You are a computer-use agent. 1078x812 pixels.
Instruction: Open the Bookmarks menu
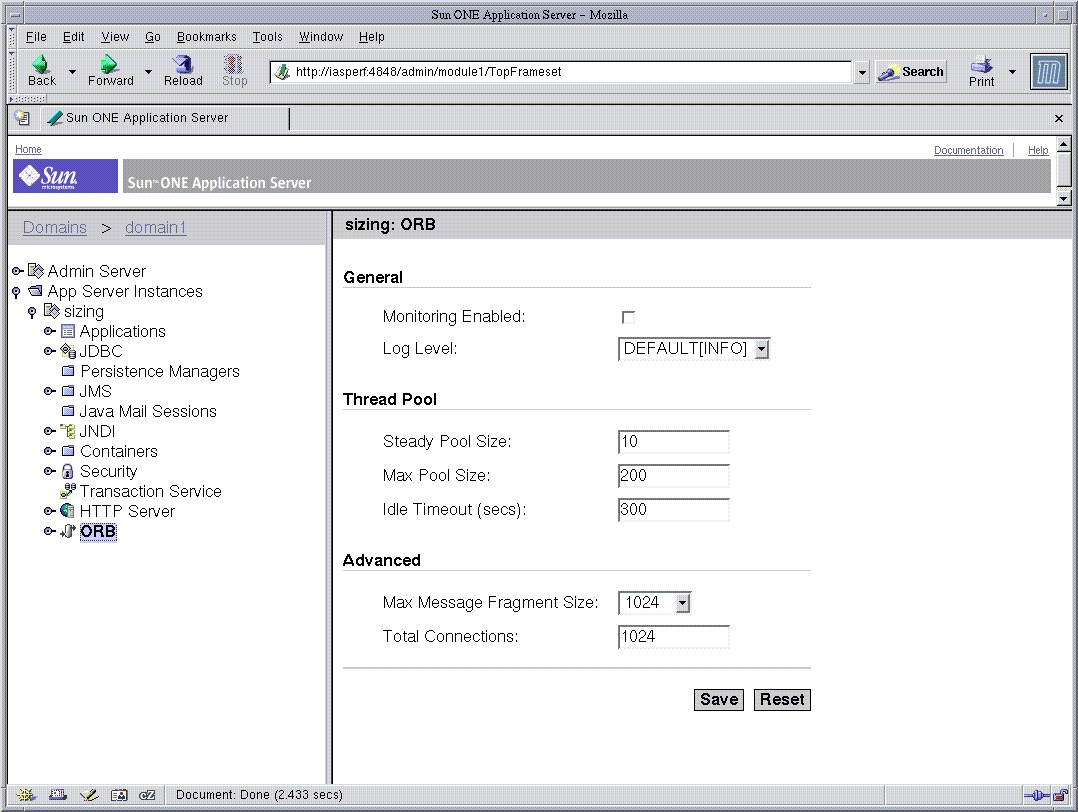[206, 36]
